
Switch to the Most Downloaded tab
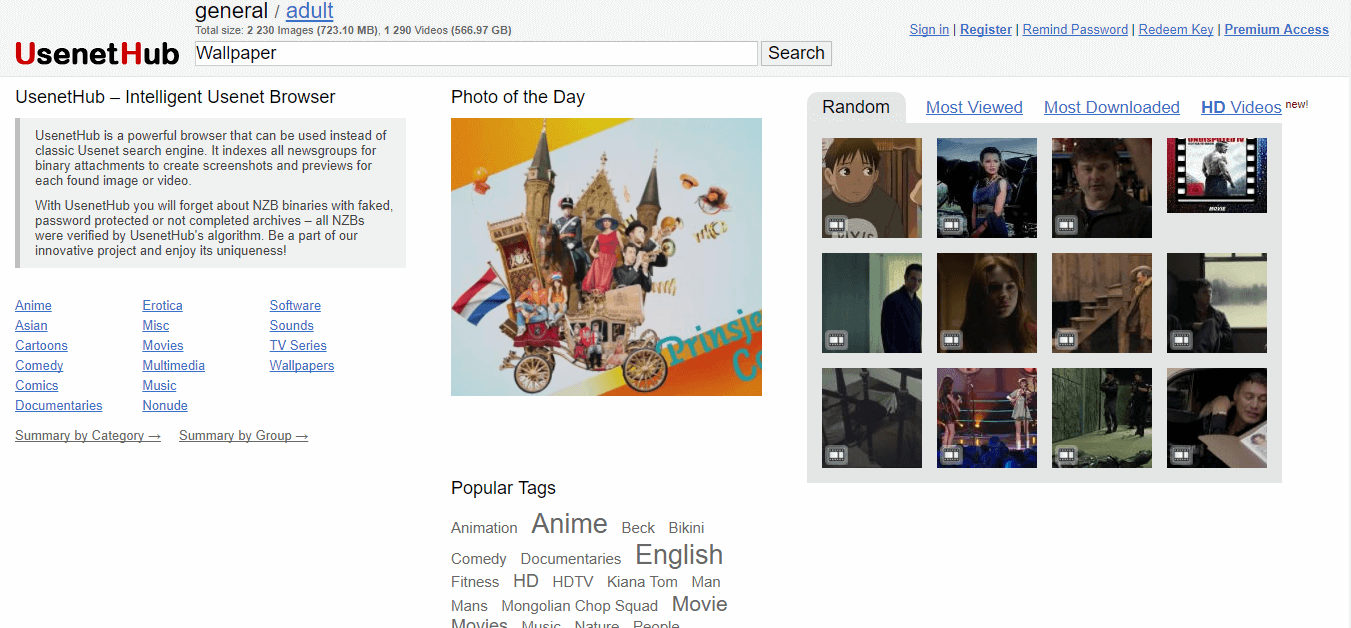tap(1111, 107)
